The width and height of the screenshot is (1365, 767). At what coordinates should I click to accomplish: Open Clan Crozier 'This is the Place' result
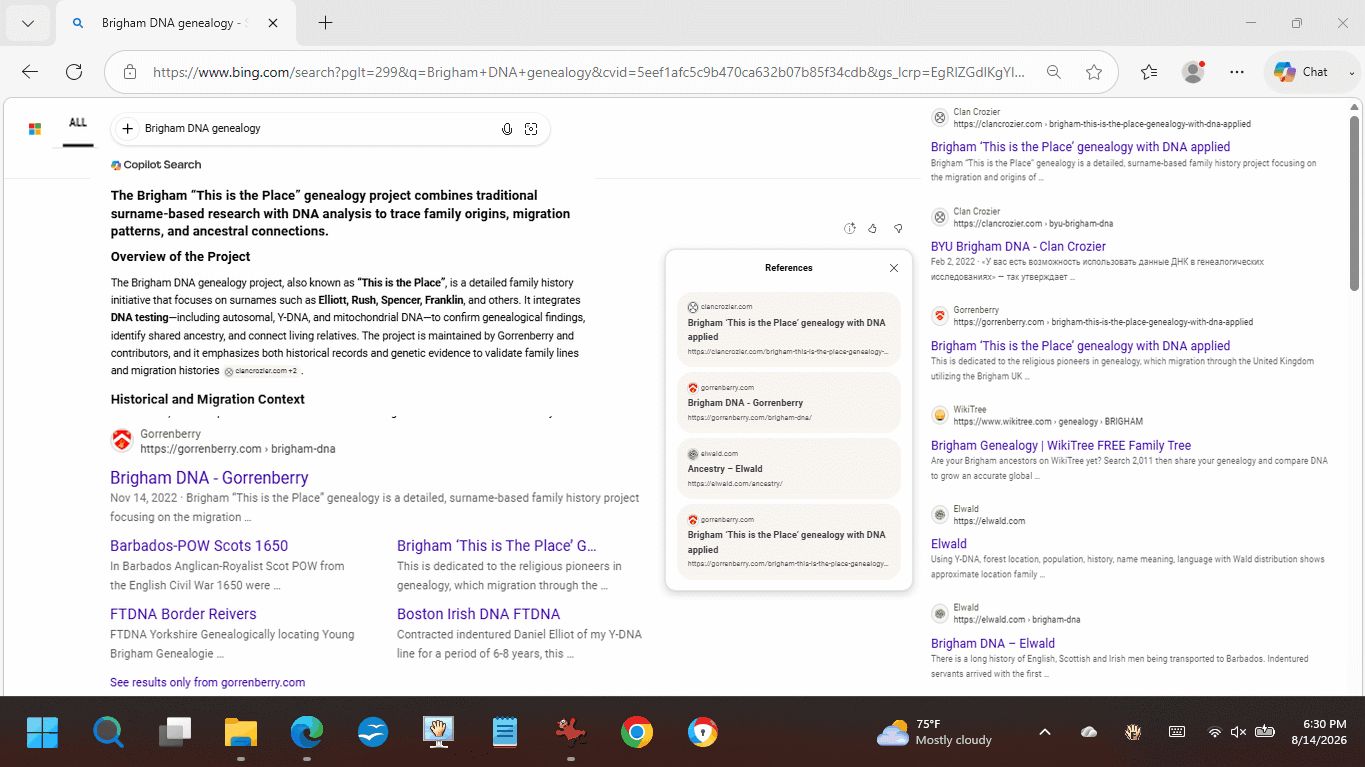tap(1080, 147)
